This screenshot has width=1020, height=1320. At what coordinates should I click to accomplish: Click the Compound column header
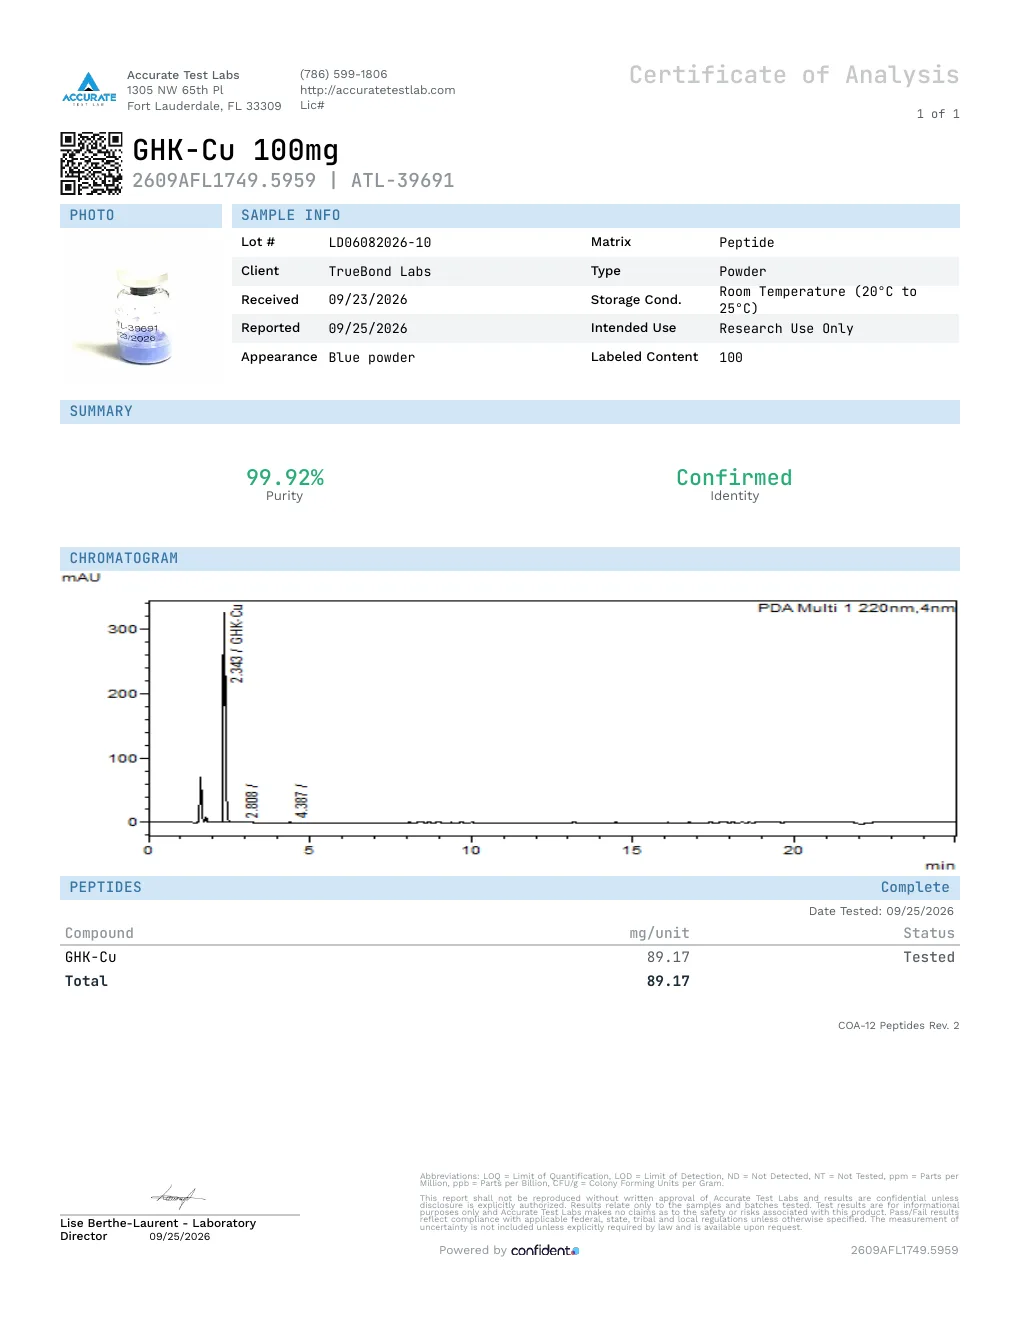[99, 934]
